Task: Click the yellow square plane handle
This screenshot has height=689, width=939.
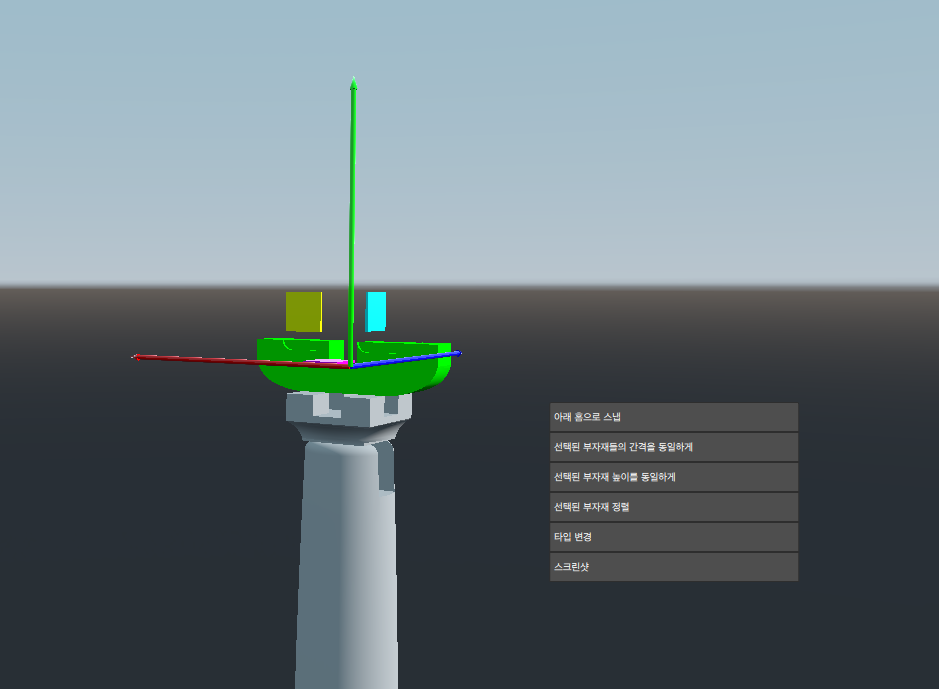Action: (x=303, y=311)
